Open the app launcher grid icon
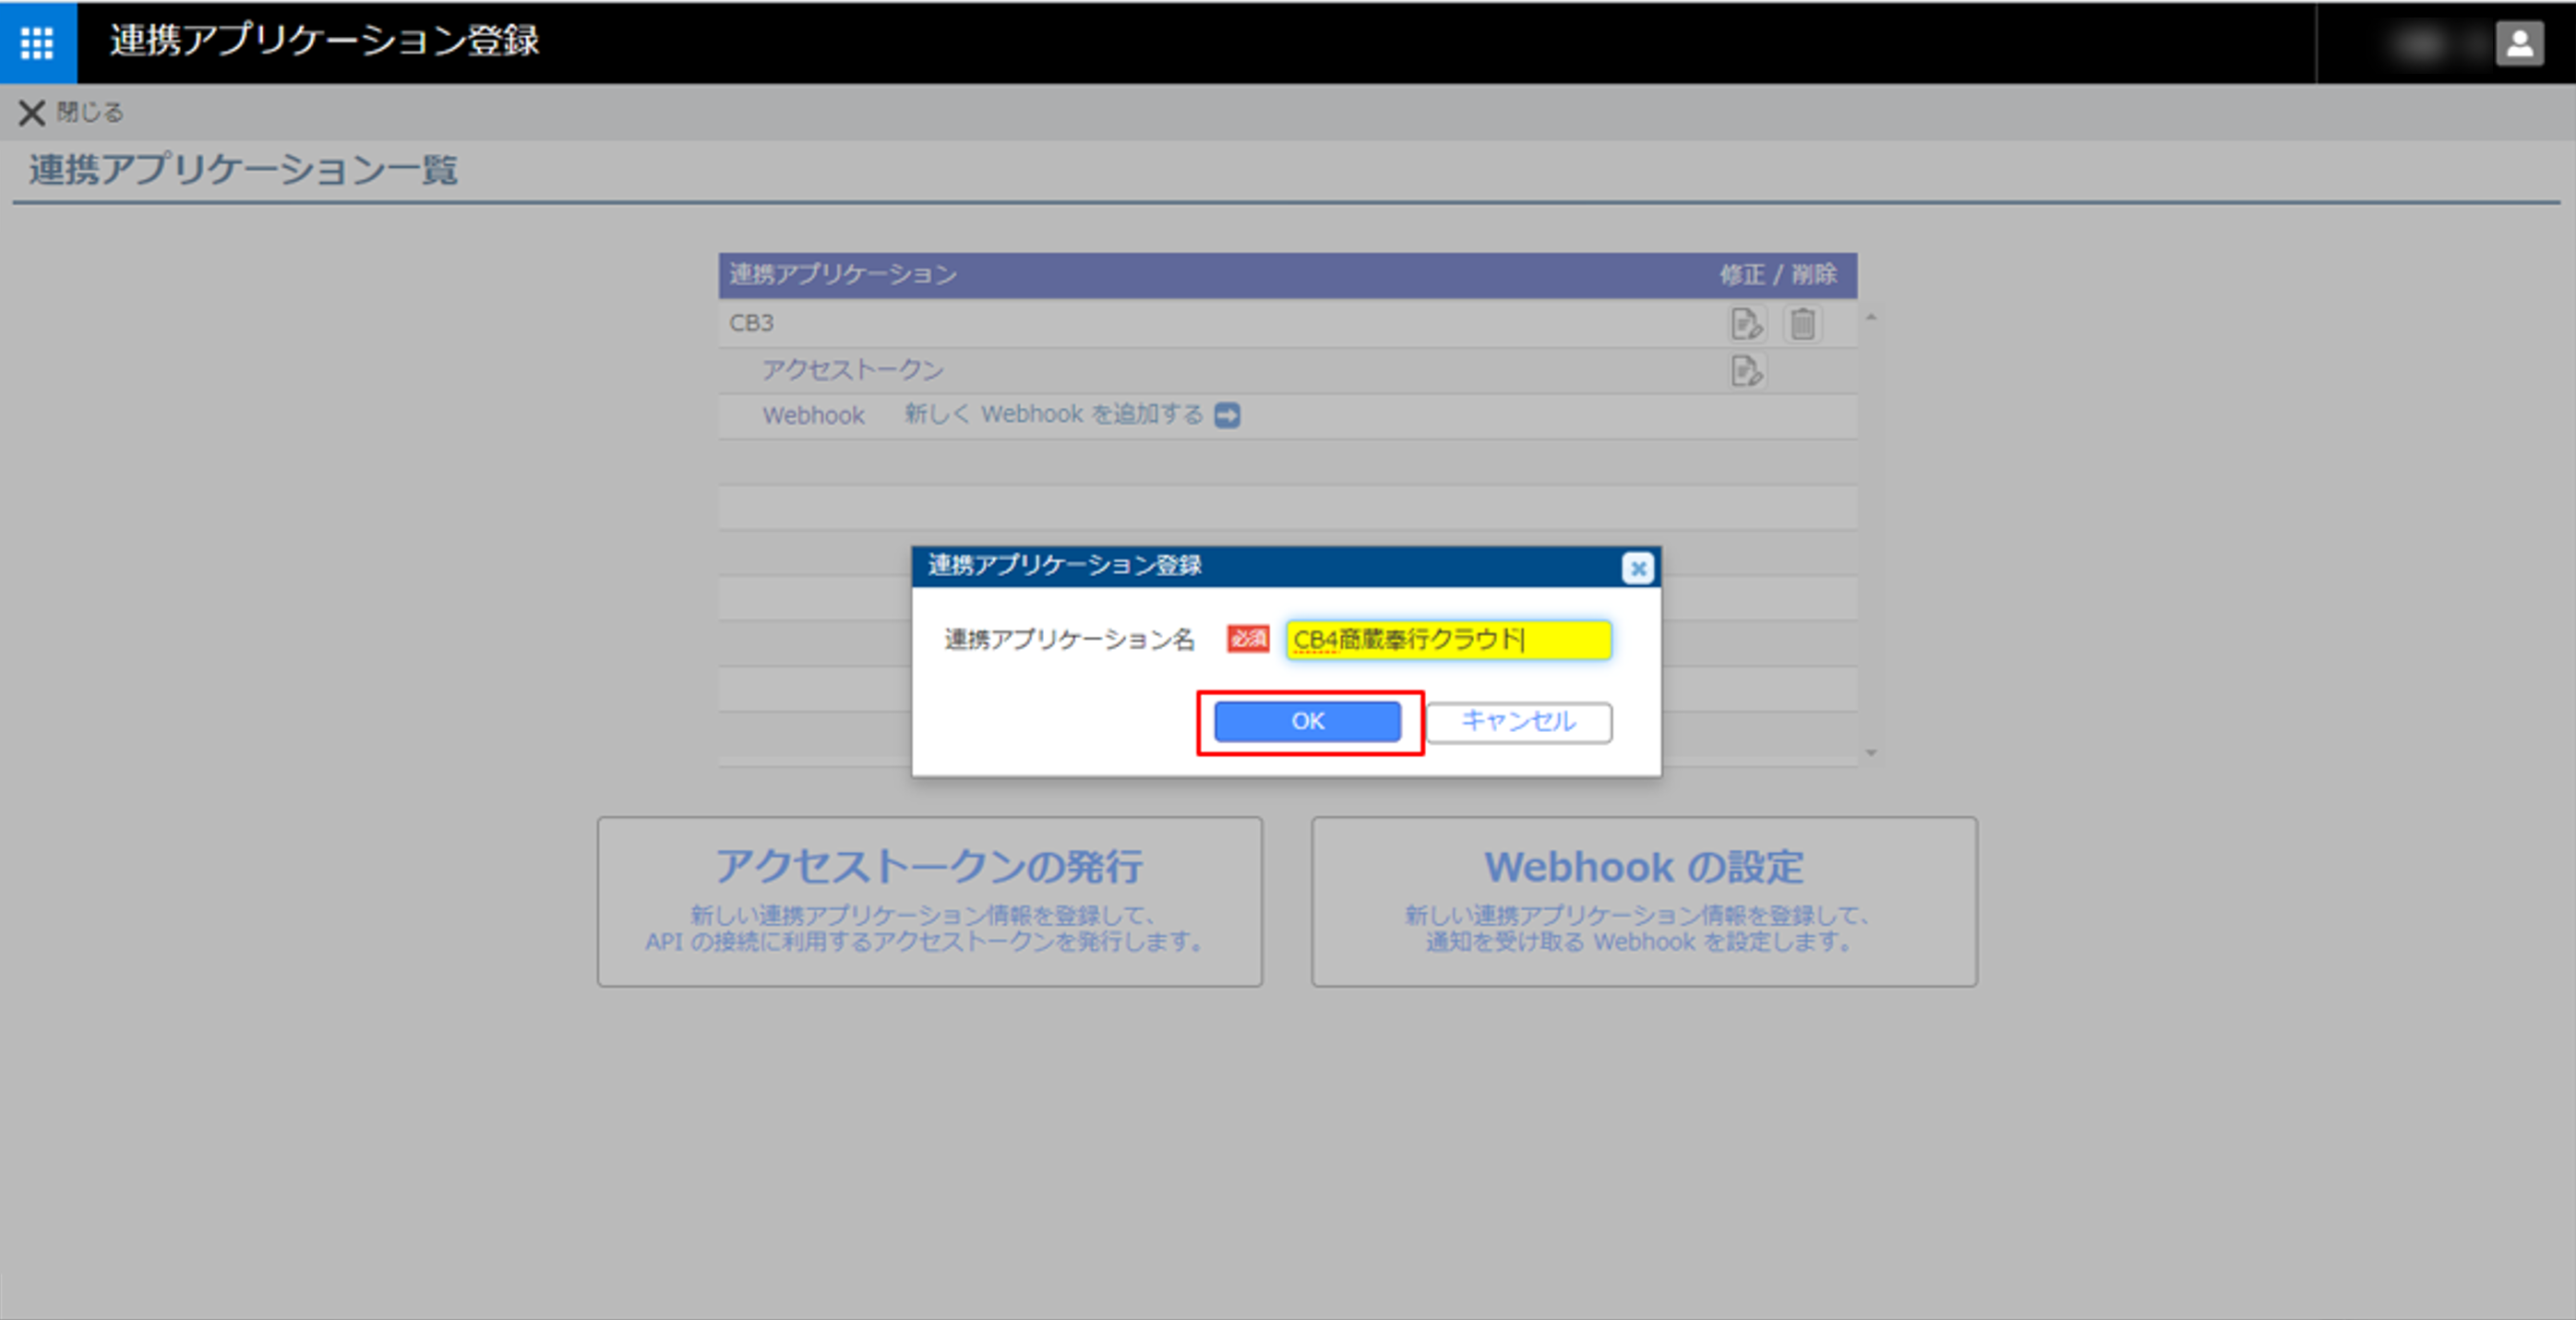Viewport: 2576px width, 1320px height. (37, 42)
